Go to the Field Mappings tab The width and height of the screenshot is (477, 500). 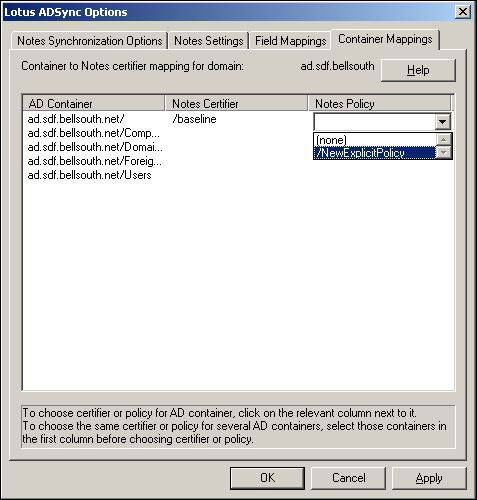[x=290, y=41]
